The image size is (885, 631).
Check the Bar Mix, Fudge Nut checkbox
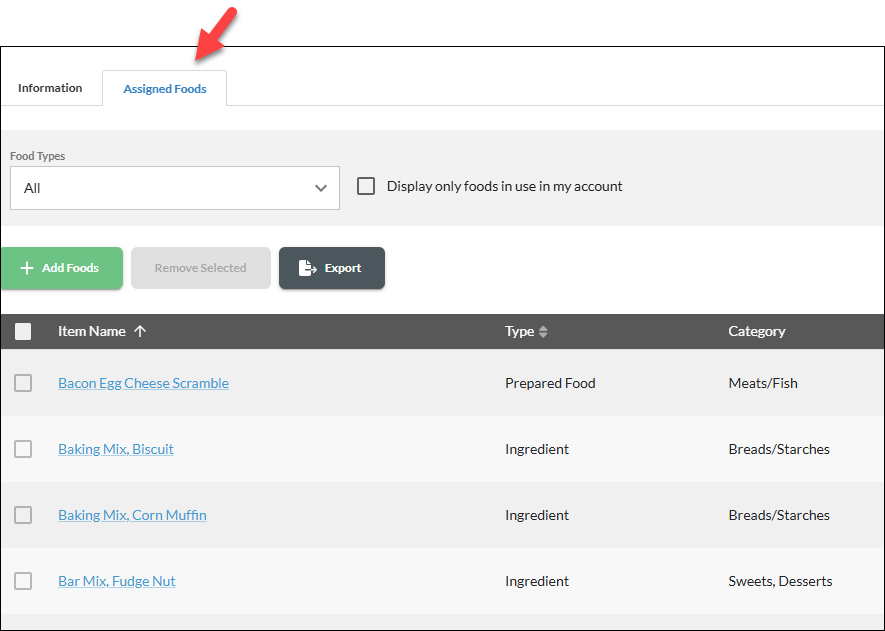pyautogui.click(x=23, y=581)
